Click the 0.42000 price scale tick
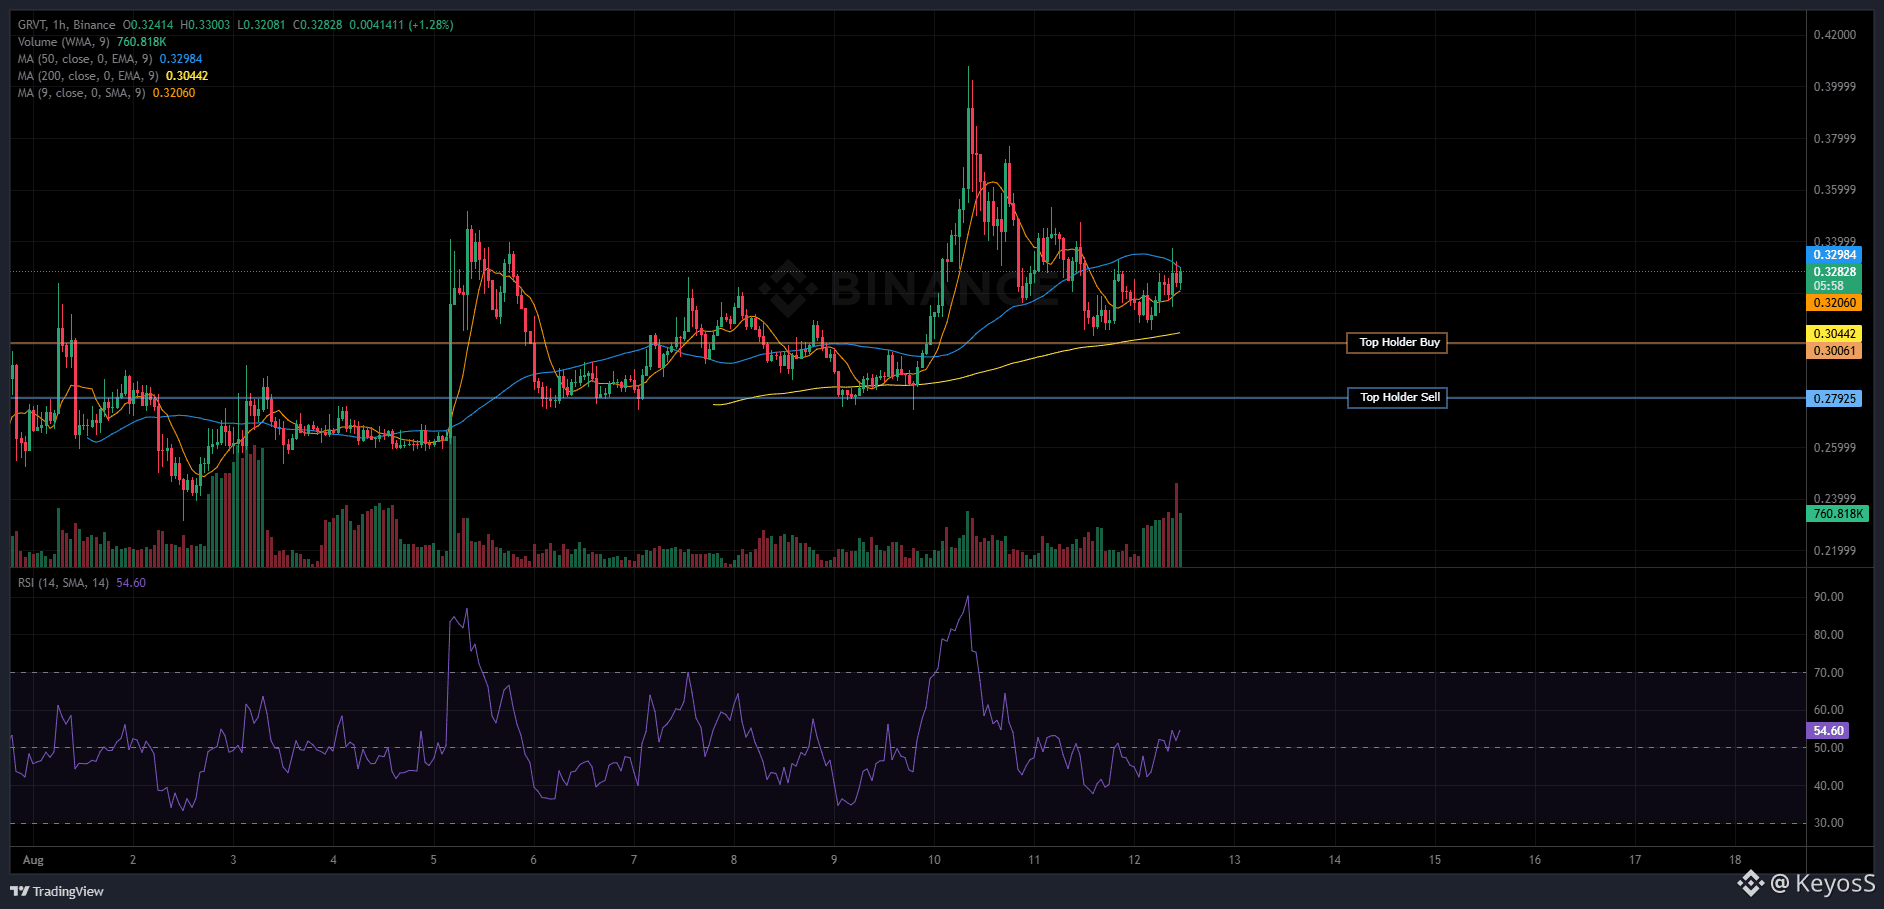This screenshot has width=1884, height=909. 1835,35
